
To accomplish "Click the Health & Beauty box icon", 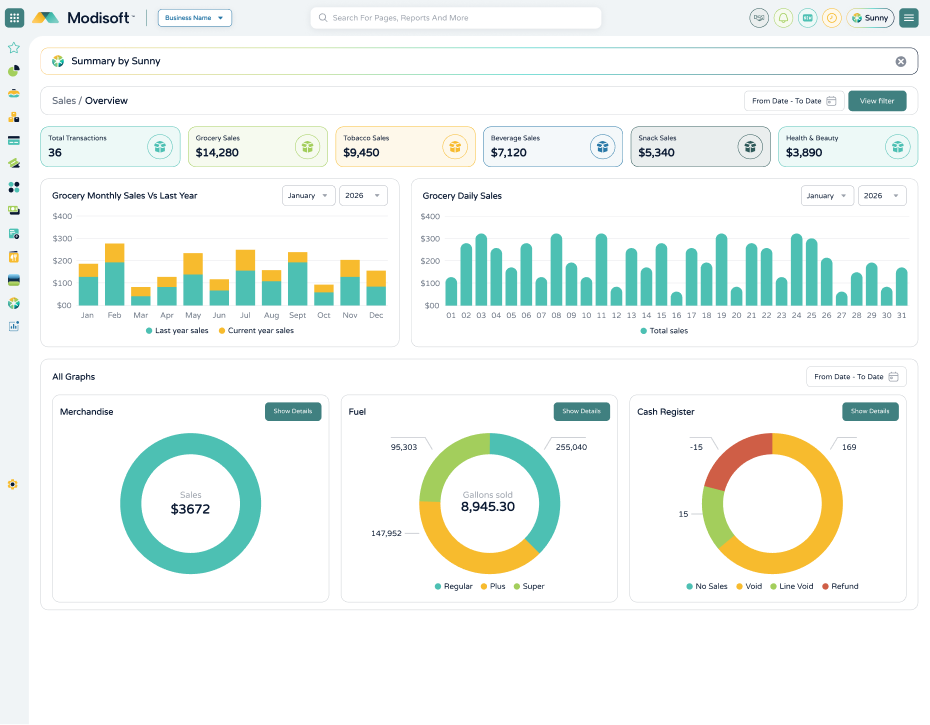I will (x=897, y=147).
